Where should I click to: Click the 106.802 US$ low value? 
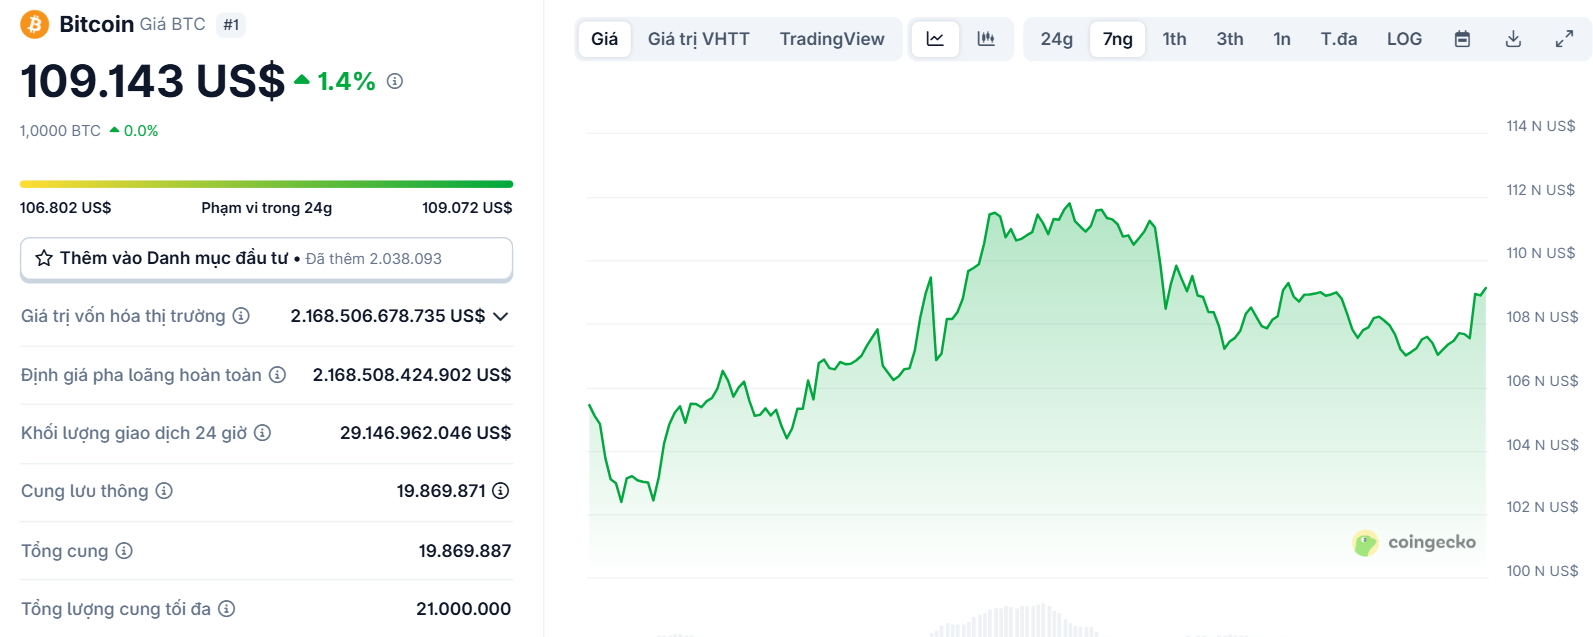pyautogui.click(x=66, y=208)
